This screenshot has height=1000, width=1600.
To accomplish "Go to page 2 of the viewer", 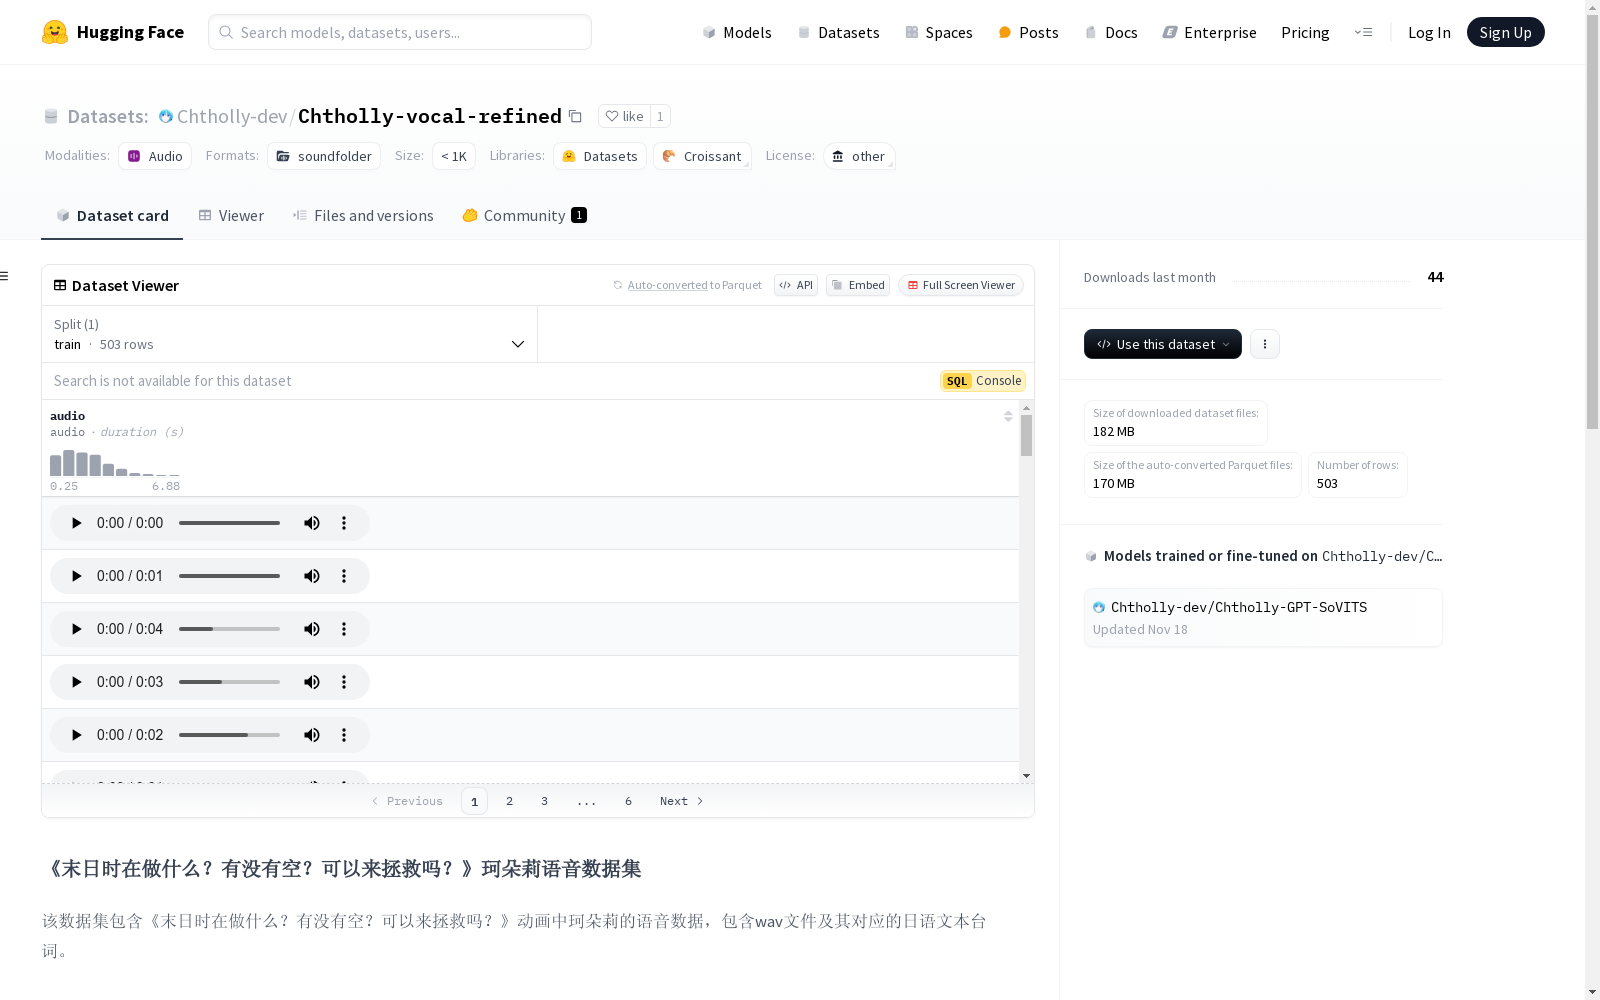I will [509, 801].
